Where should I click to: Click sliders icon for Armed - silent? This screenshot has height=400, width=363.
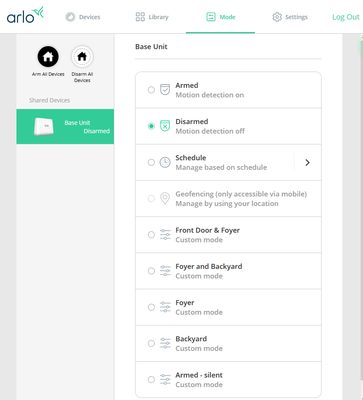pyautogui.click(x=165, y=379)
